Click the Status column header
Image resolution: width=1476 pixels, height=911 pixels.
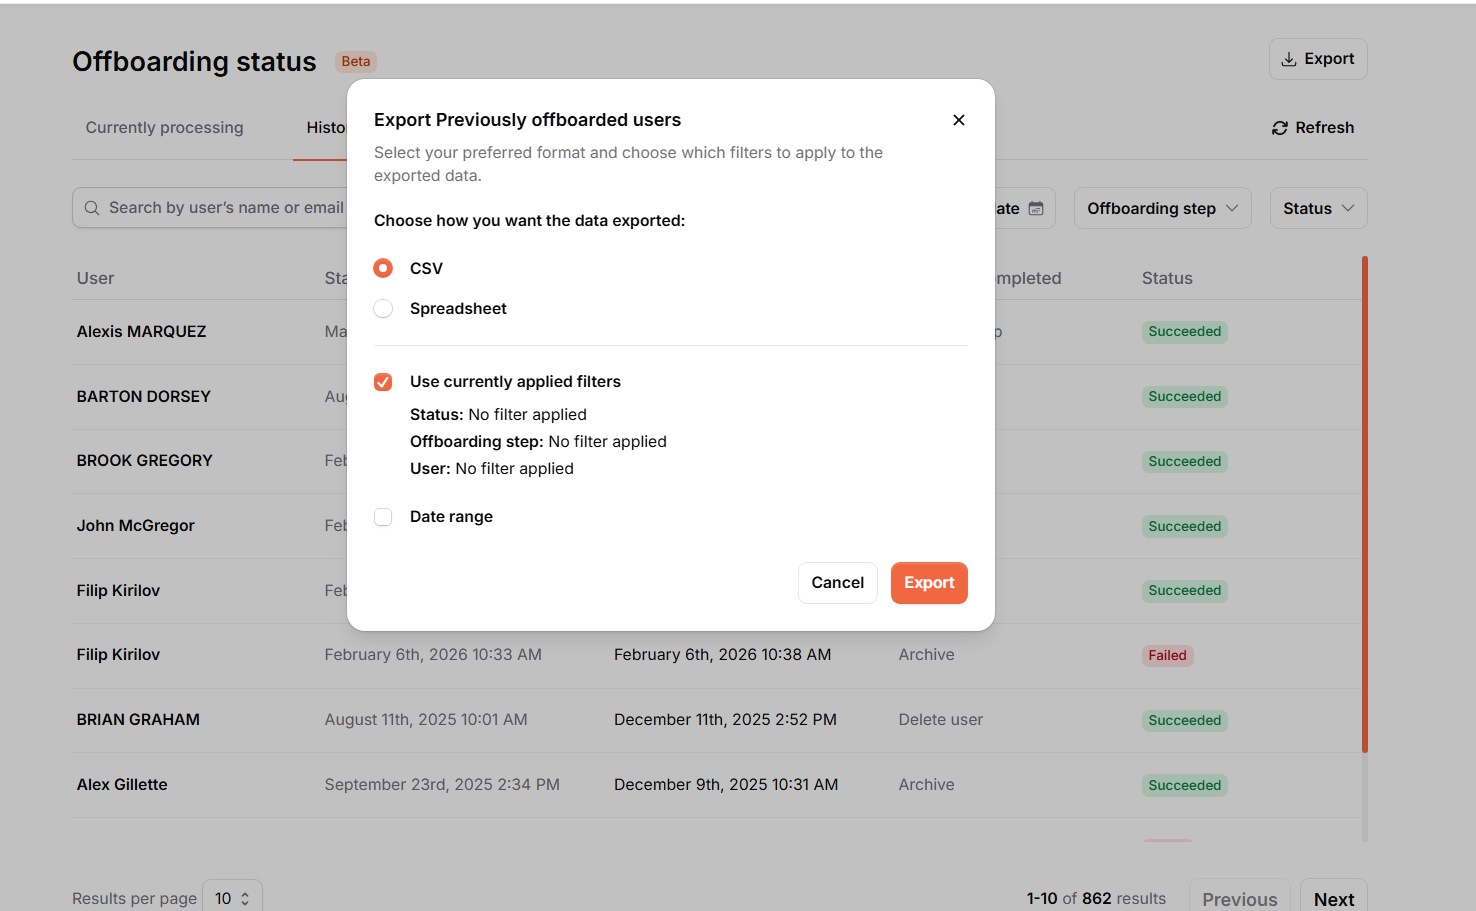point(1167,278)
